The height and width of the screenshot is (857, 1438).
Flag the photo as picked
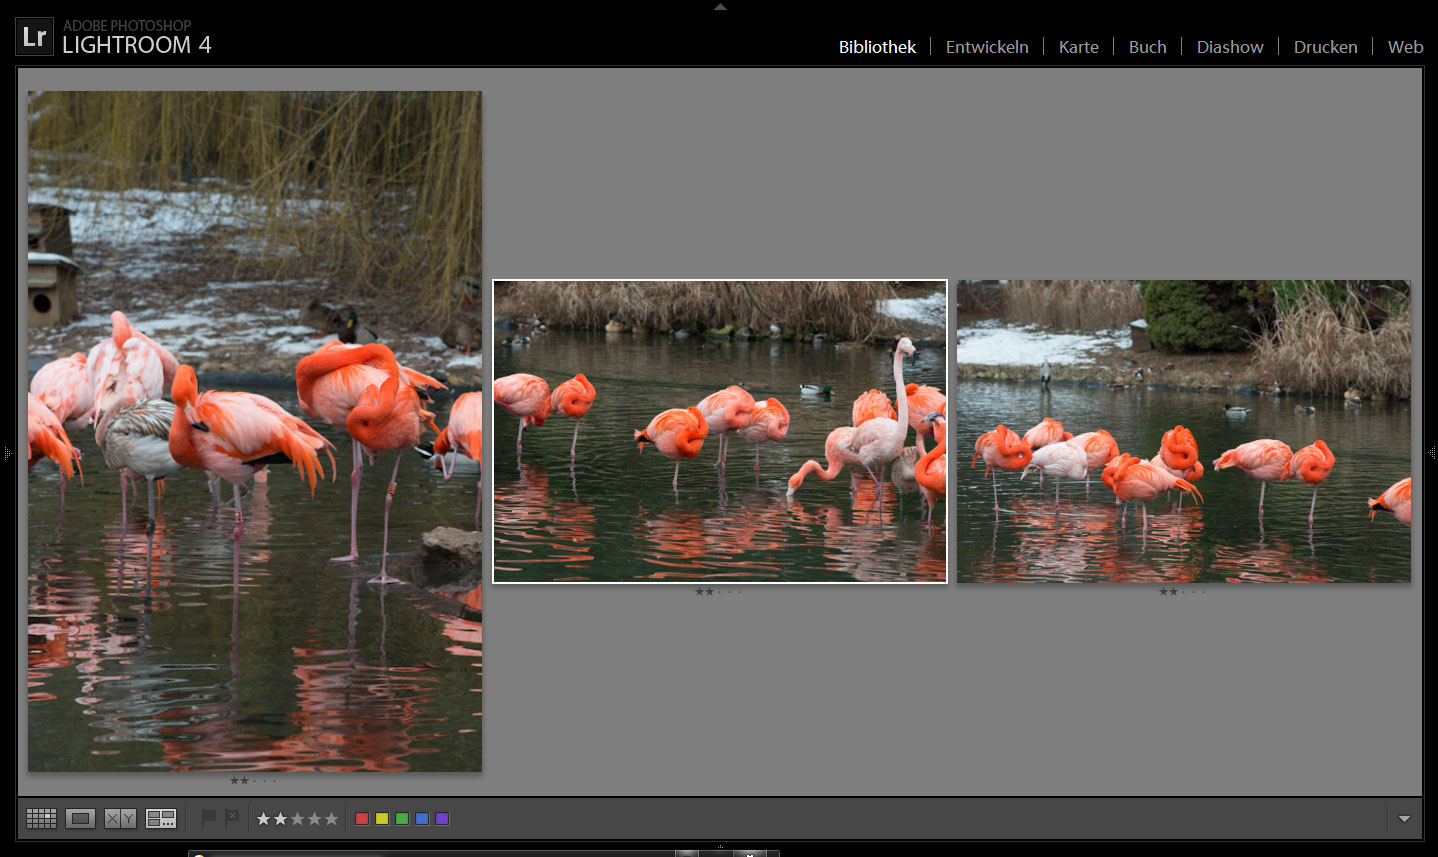pos(209,818)
